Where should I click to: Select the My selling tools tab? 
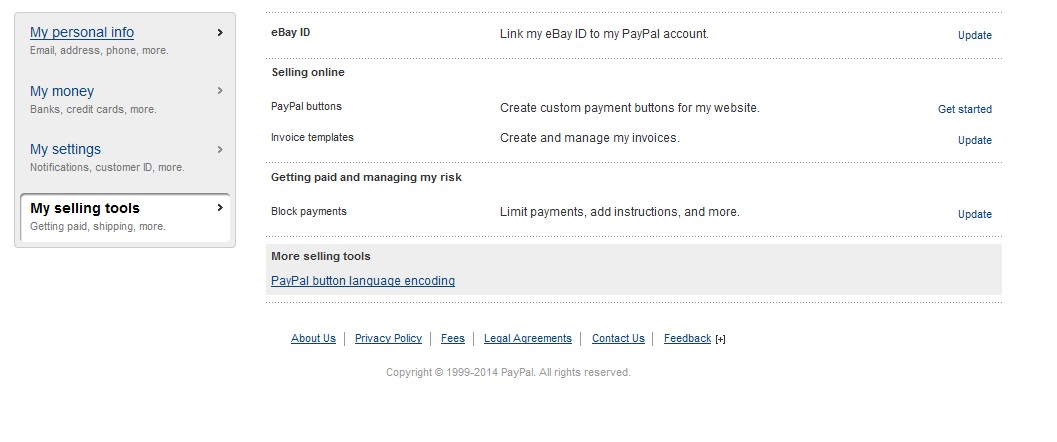(x=85, y=208)
